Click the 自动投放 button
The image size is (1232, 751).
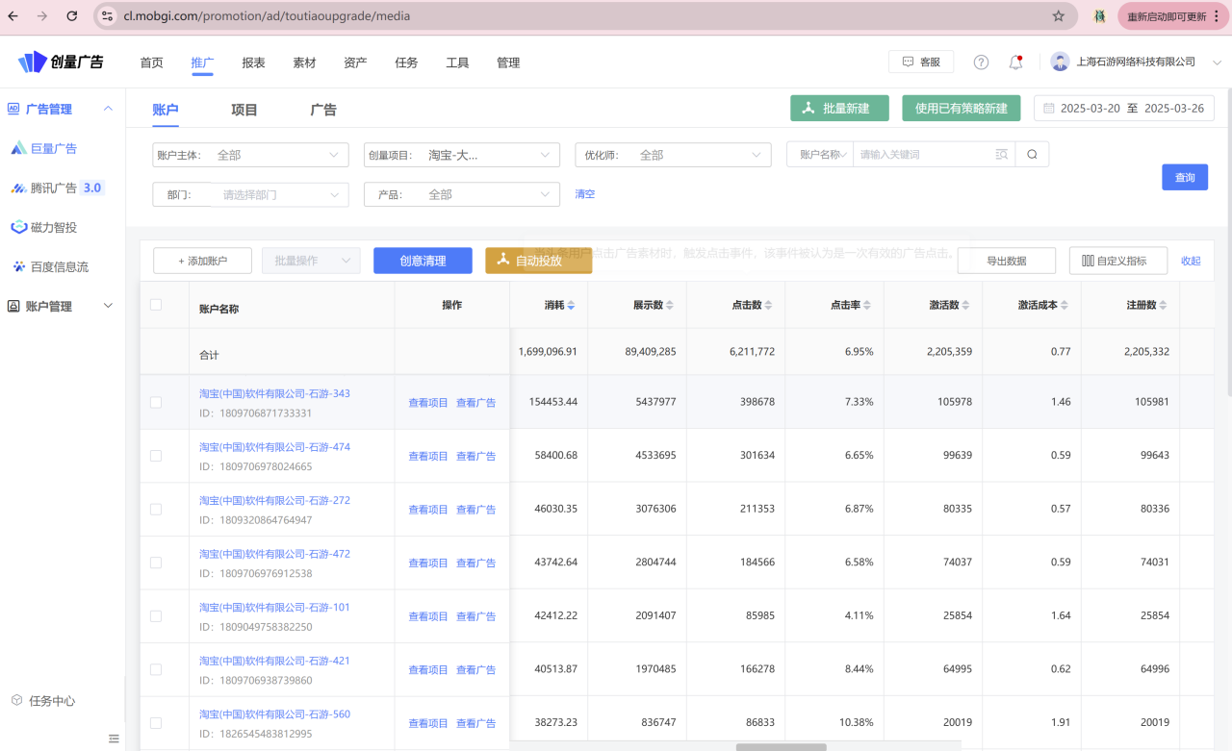pyautogui.click(x=539, y=260)
